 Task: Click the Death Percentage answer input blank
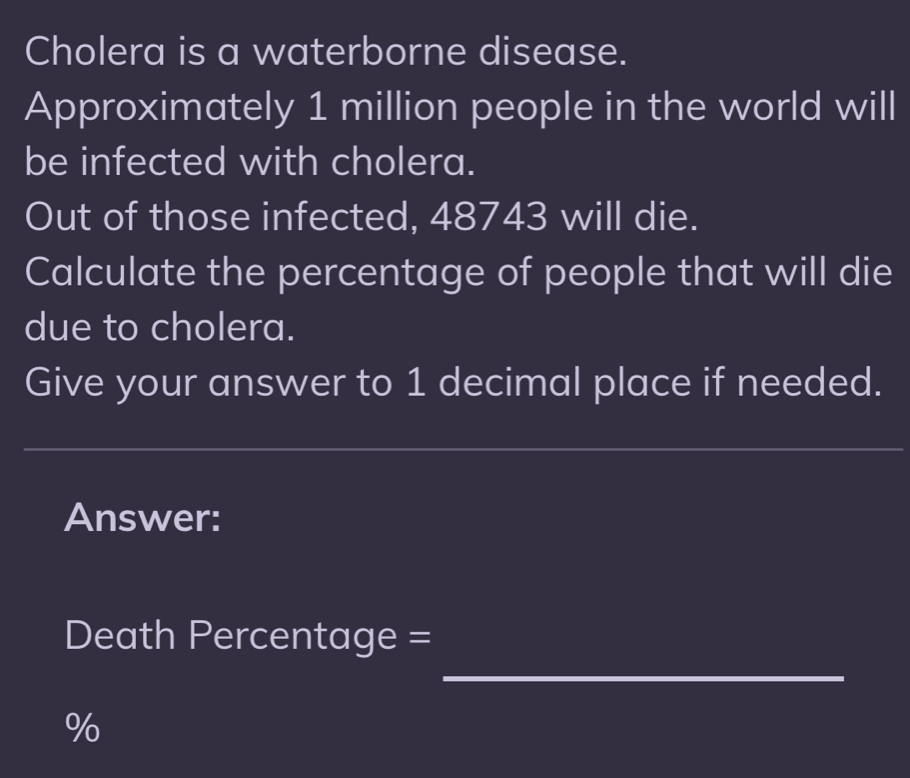pyautogui.click(x=643, y=655)
